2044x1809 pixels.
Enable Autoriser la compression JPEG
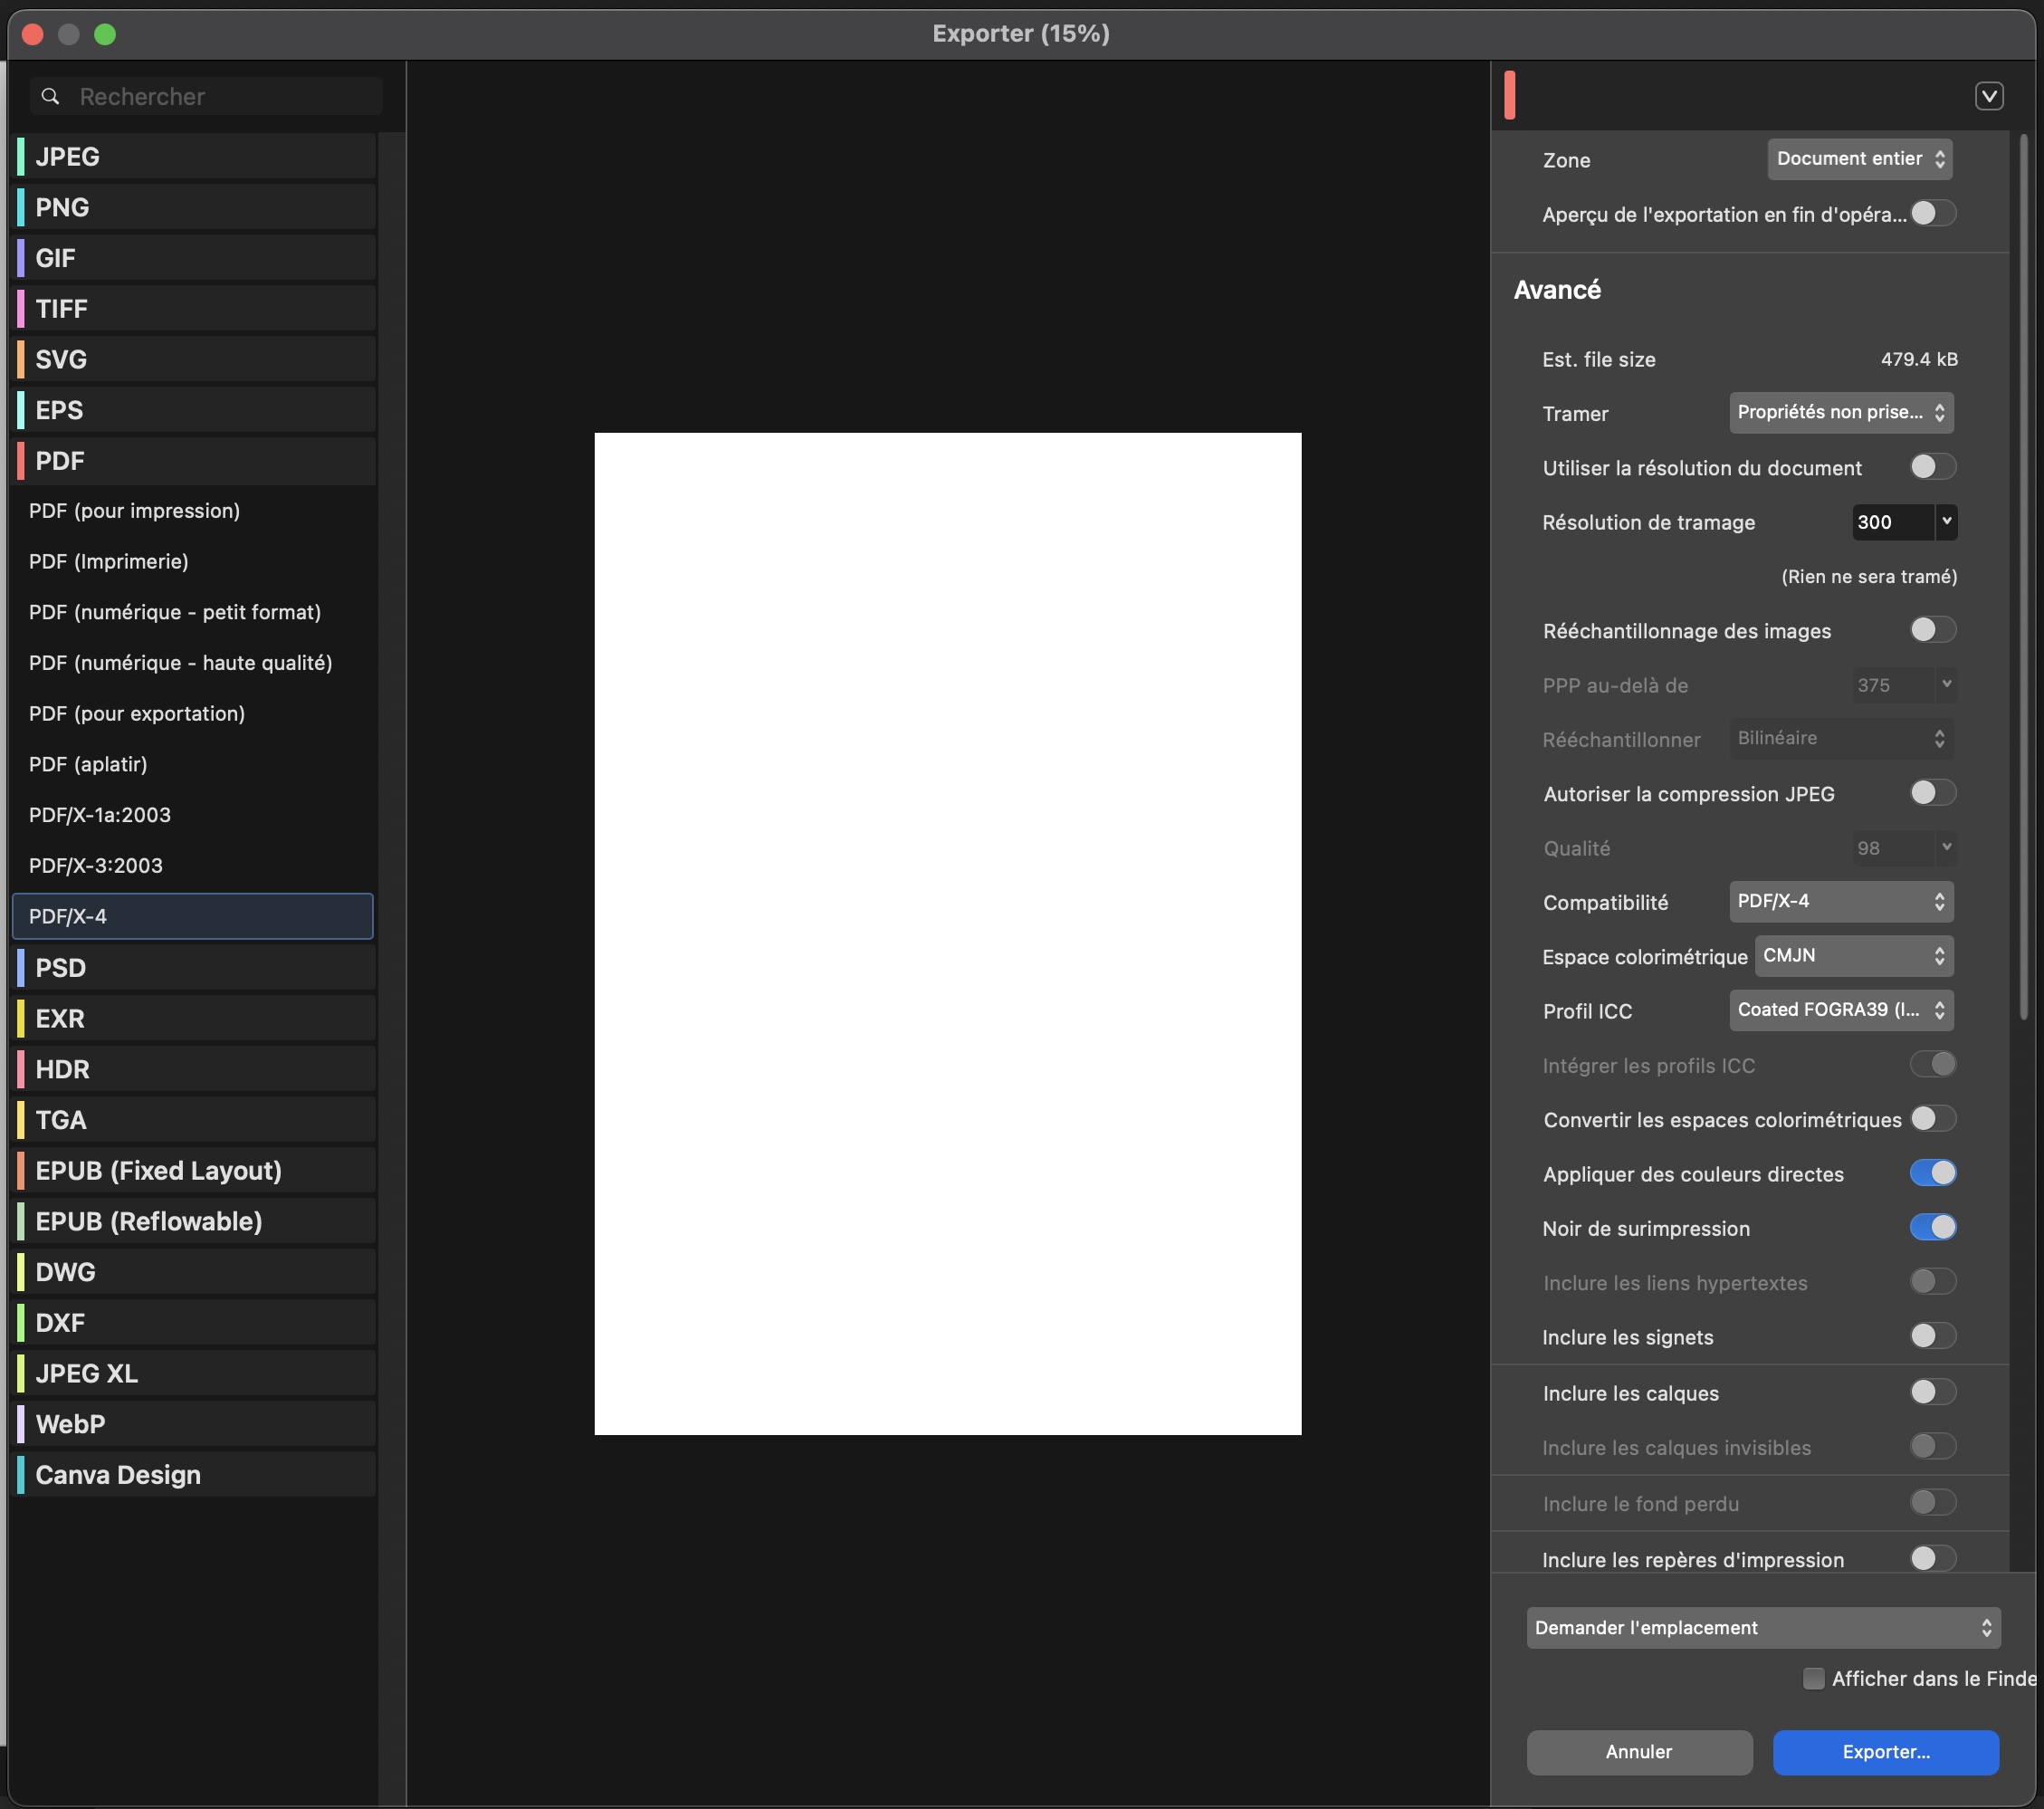point(1931,794)
